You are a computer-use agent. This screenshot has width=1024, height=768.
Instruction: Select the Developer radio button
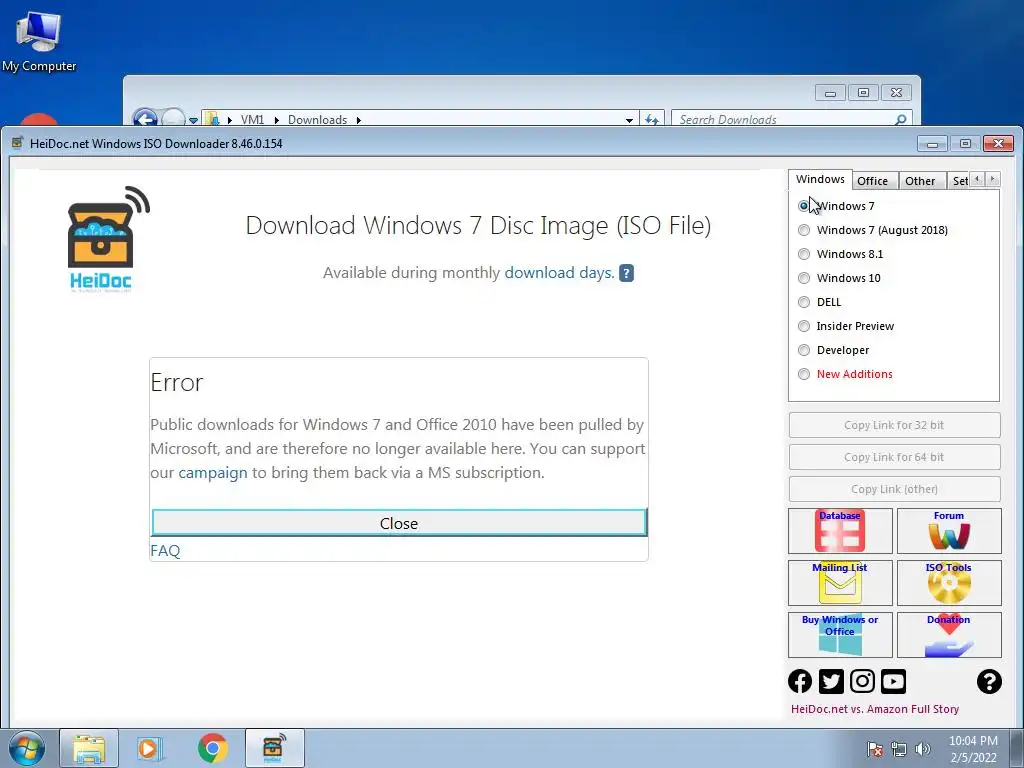(x=804, y=350)
